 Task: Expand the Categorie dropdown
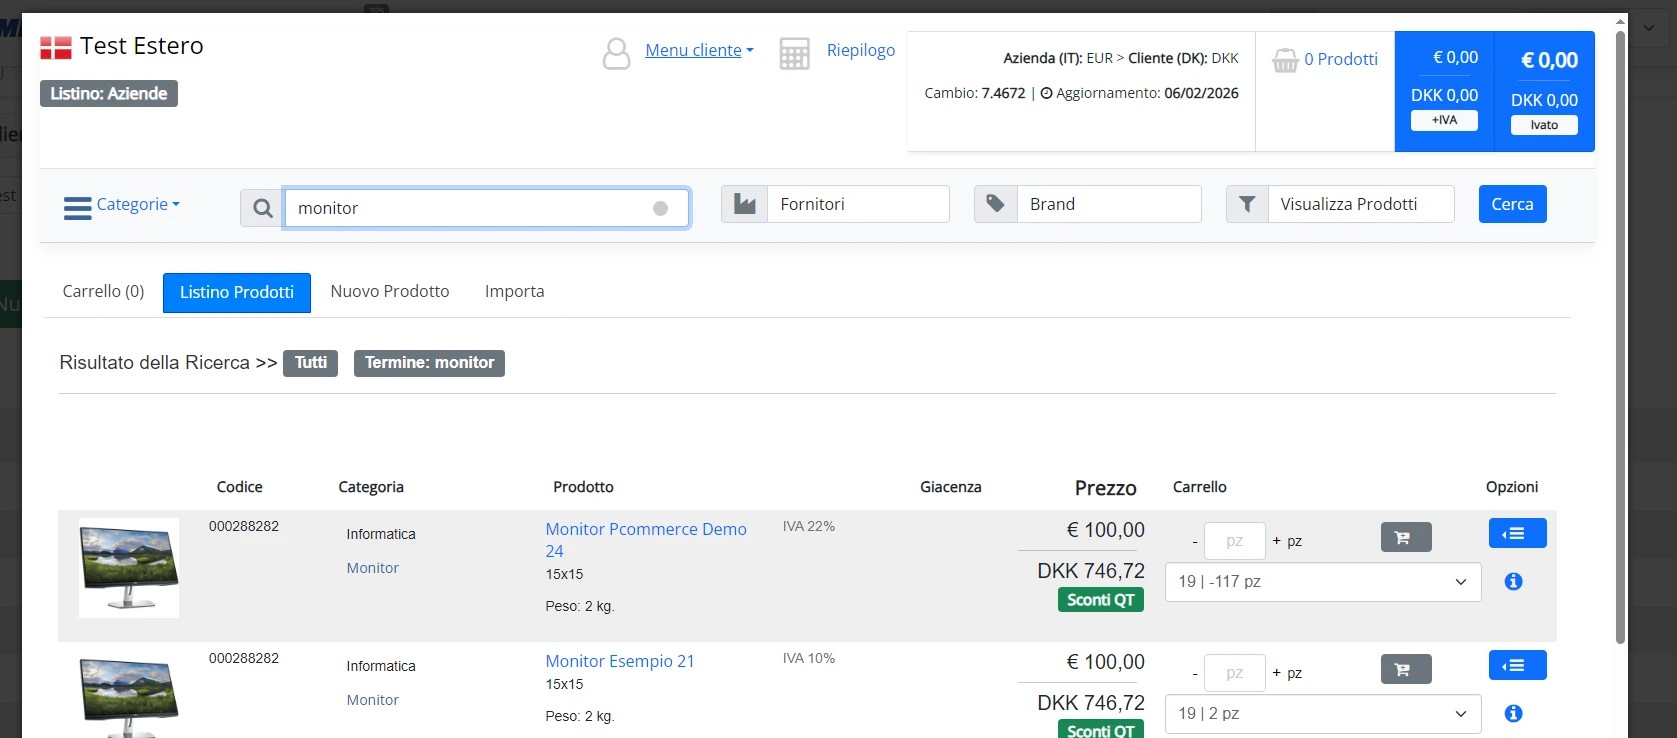pyautogui.click(x=122, y=205)
